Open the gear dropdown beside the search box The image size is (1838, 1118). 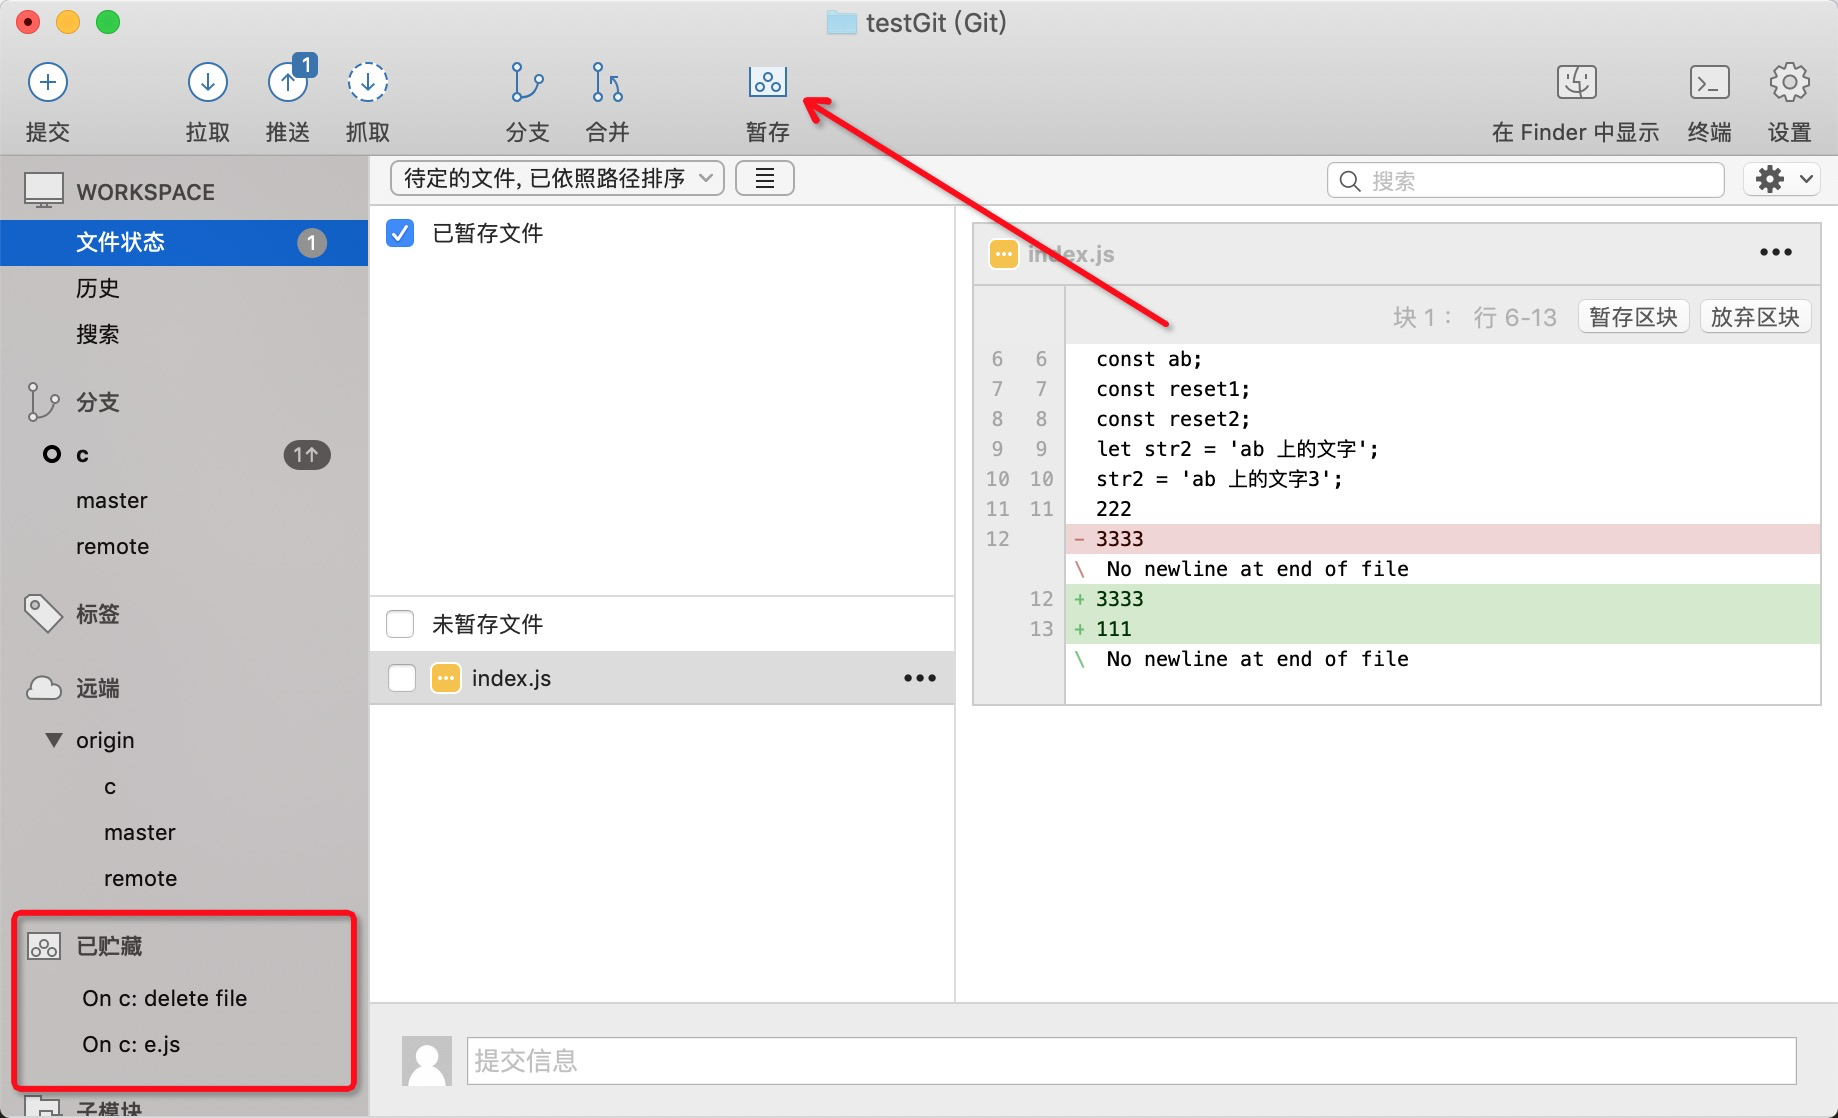pos(1781,178)
